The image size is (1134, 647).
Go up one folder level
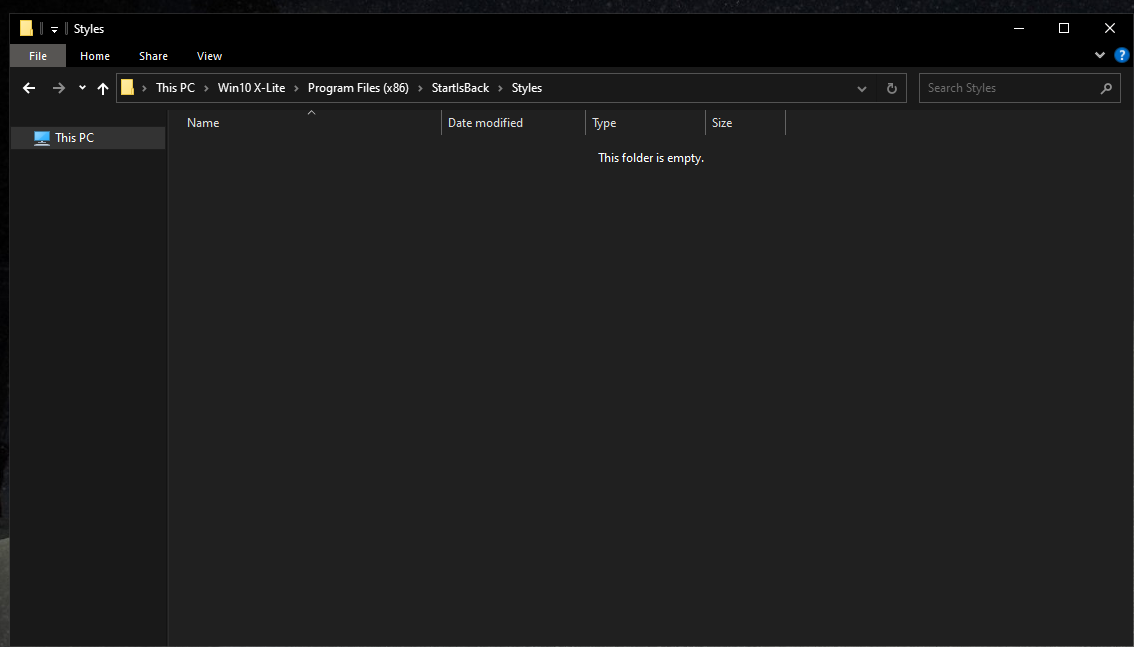[103, 88]
